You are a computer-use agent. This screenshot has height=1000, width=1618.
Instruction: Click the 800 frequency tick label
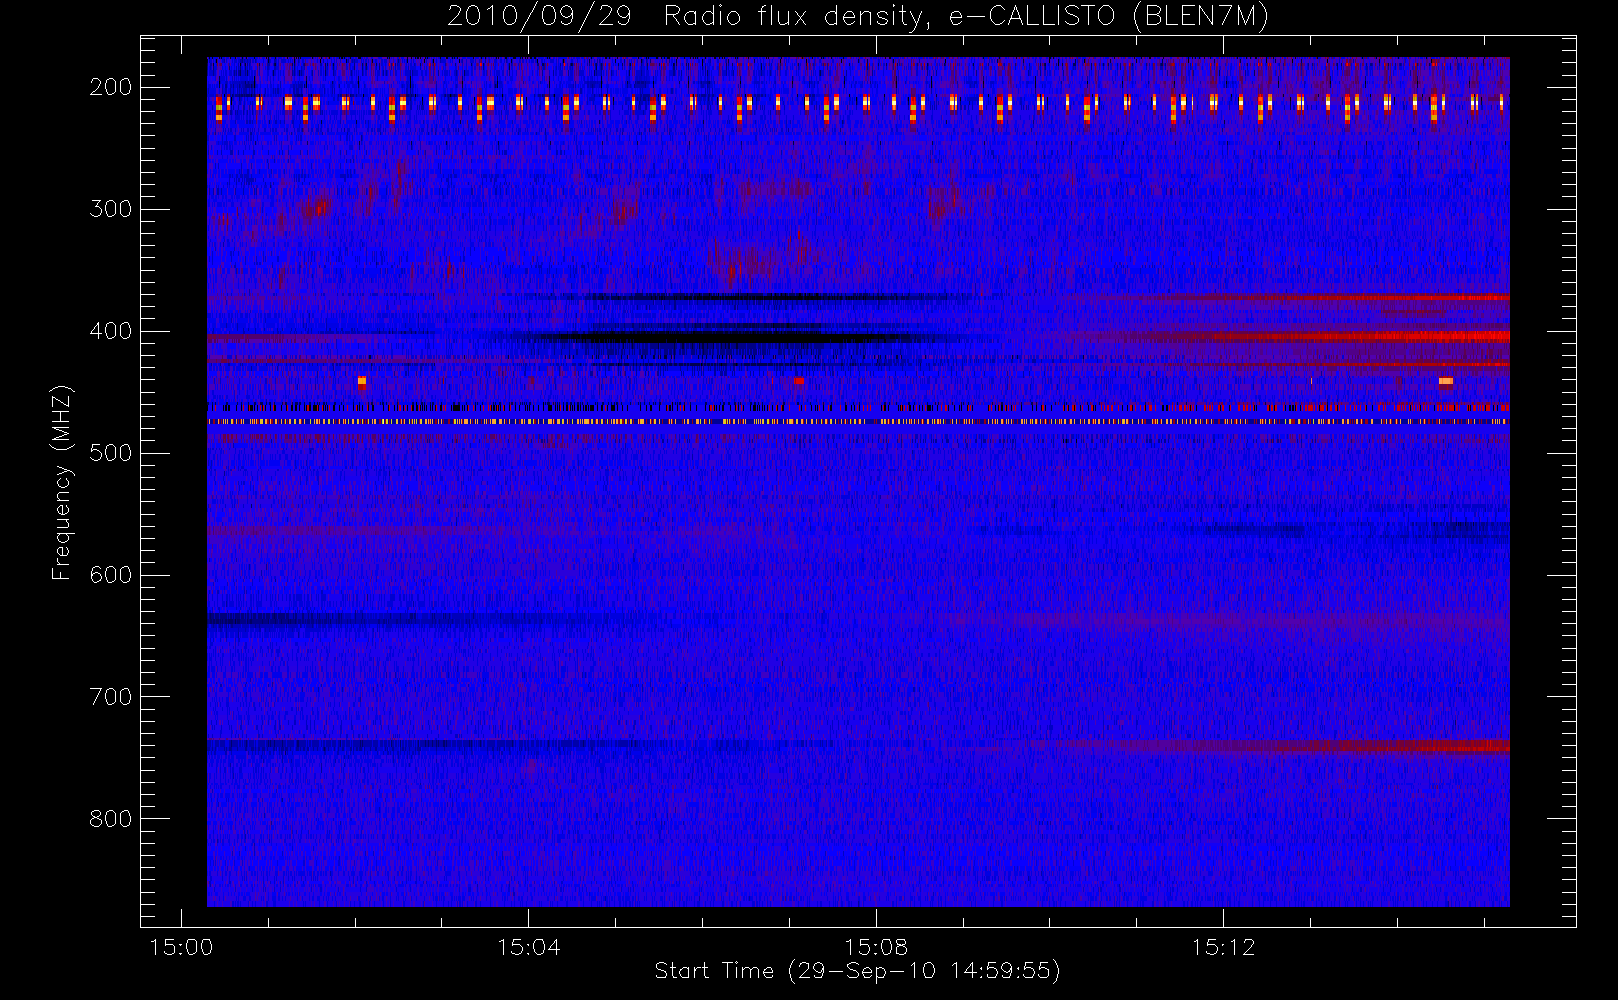(x=111, y=819)
